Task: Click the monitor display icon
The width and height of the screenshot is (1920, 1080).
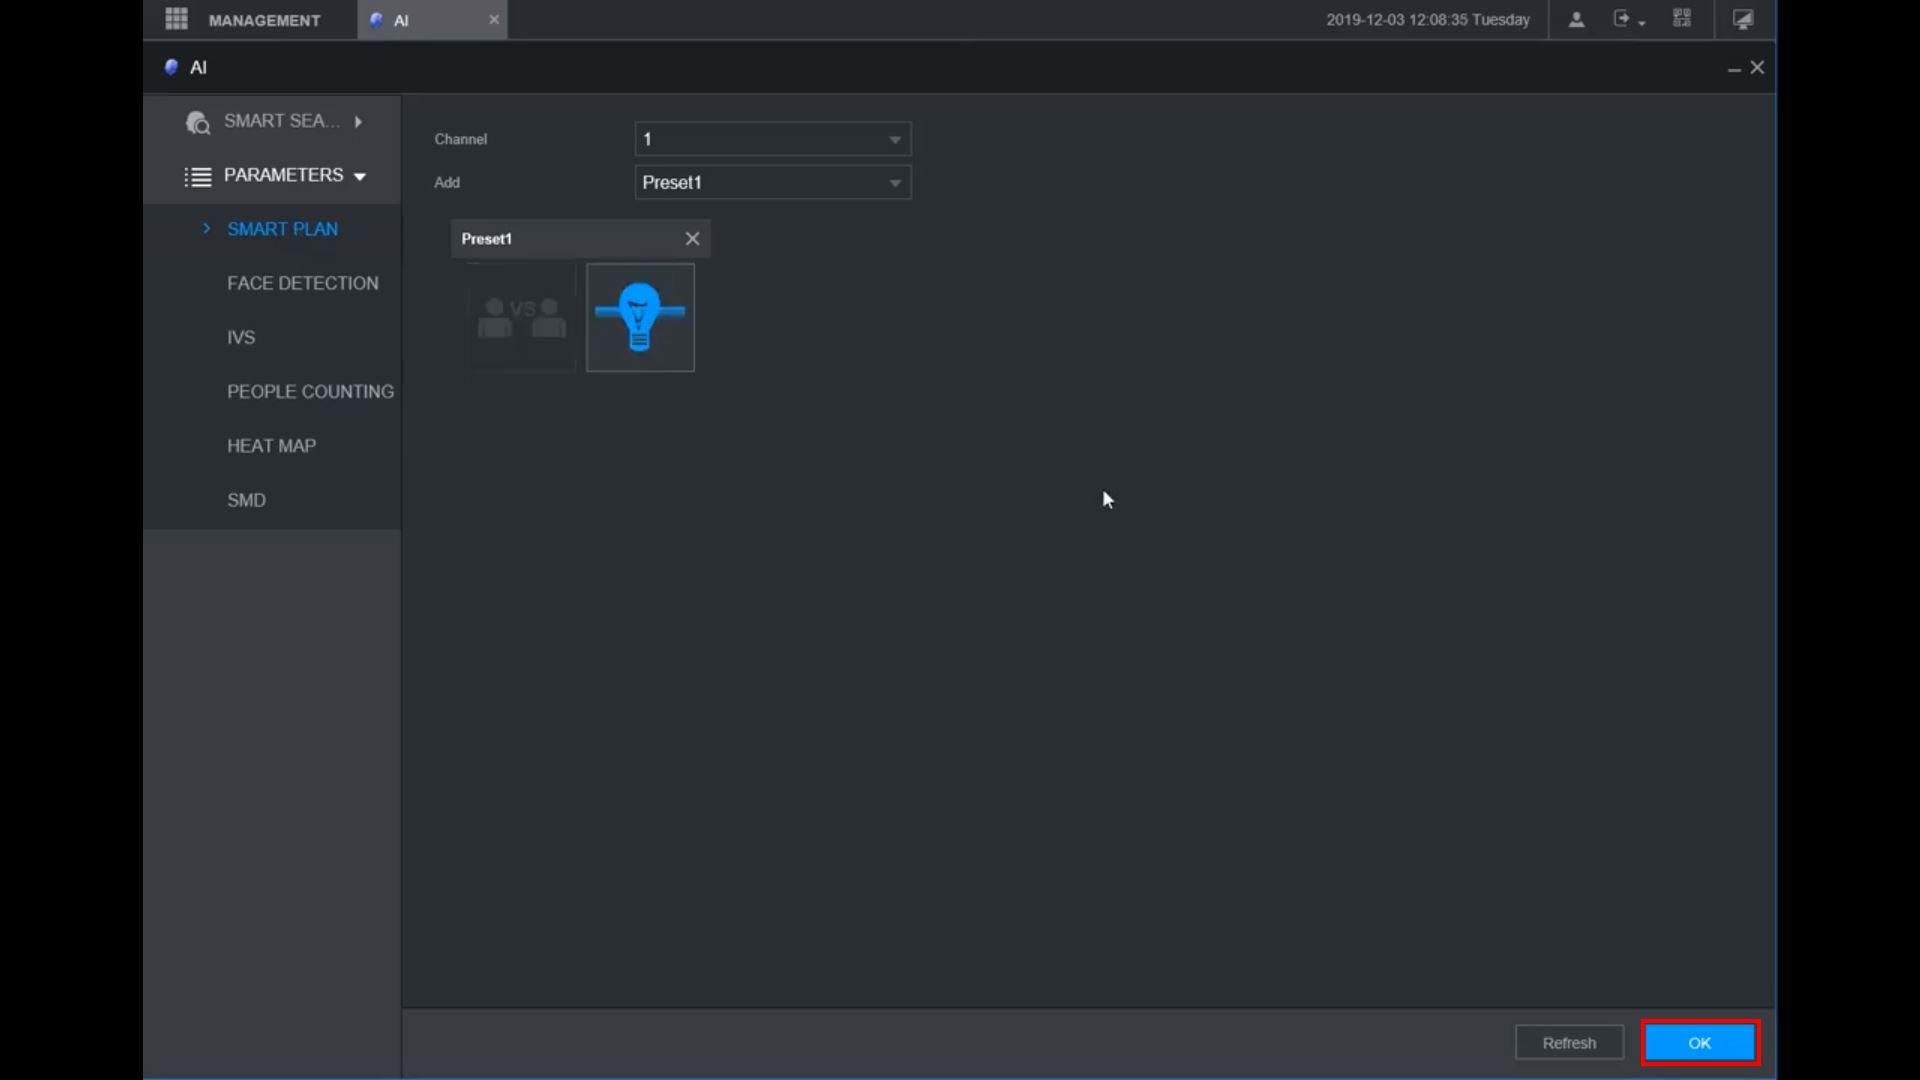Action: coord(1743,19)
